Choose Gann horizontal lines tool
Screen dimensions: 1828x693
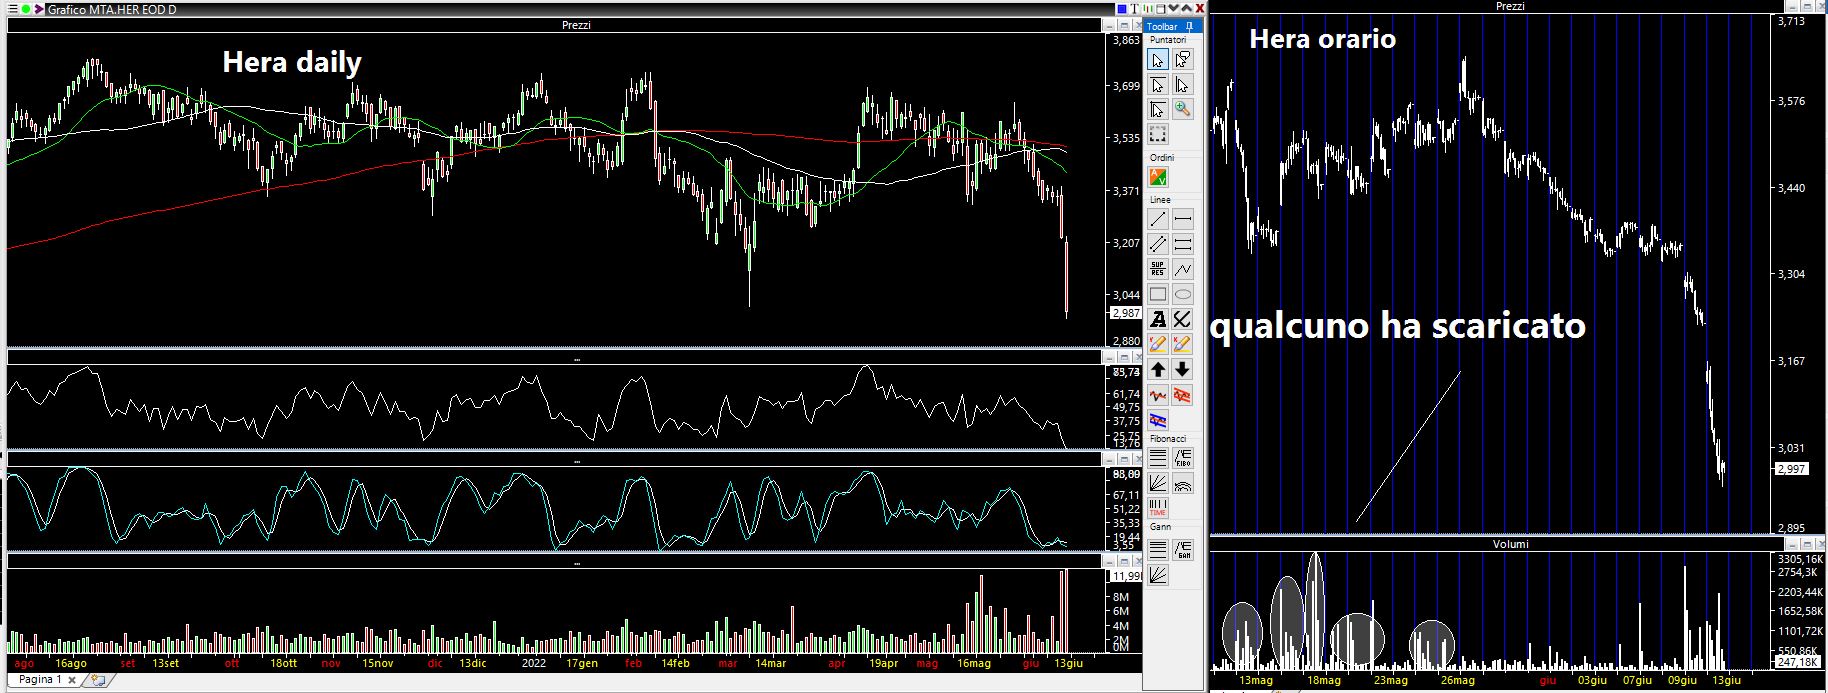tap(1157, 549)
